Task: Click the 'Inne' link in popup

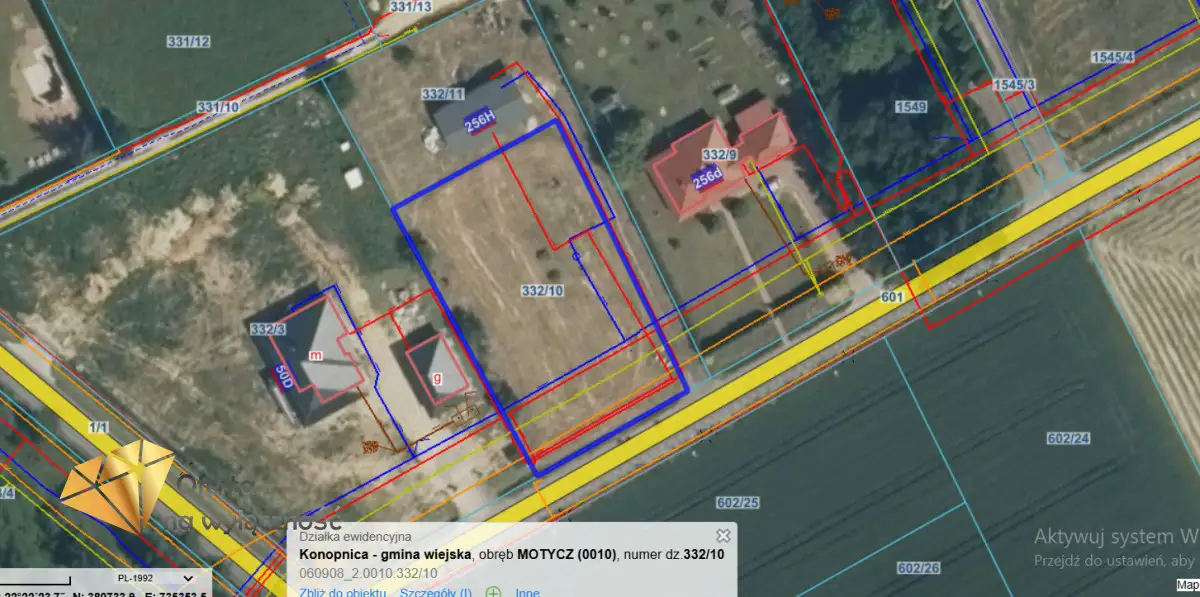Action: [x=527, y=592]
